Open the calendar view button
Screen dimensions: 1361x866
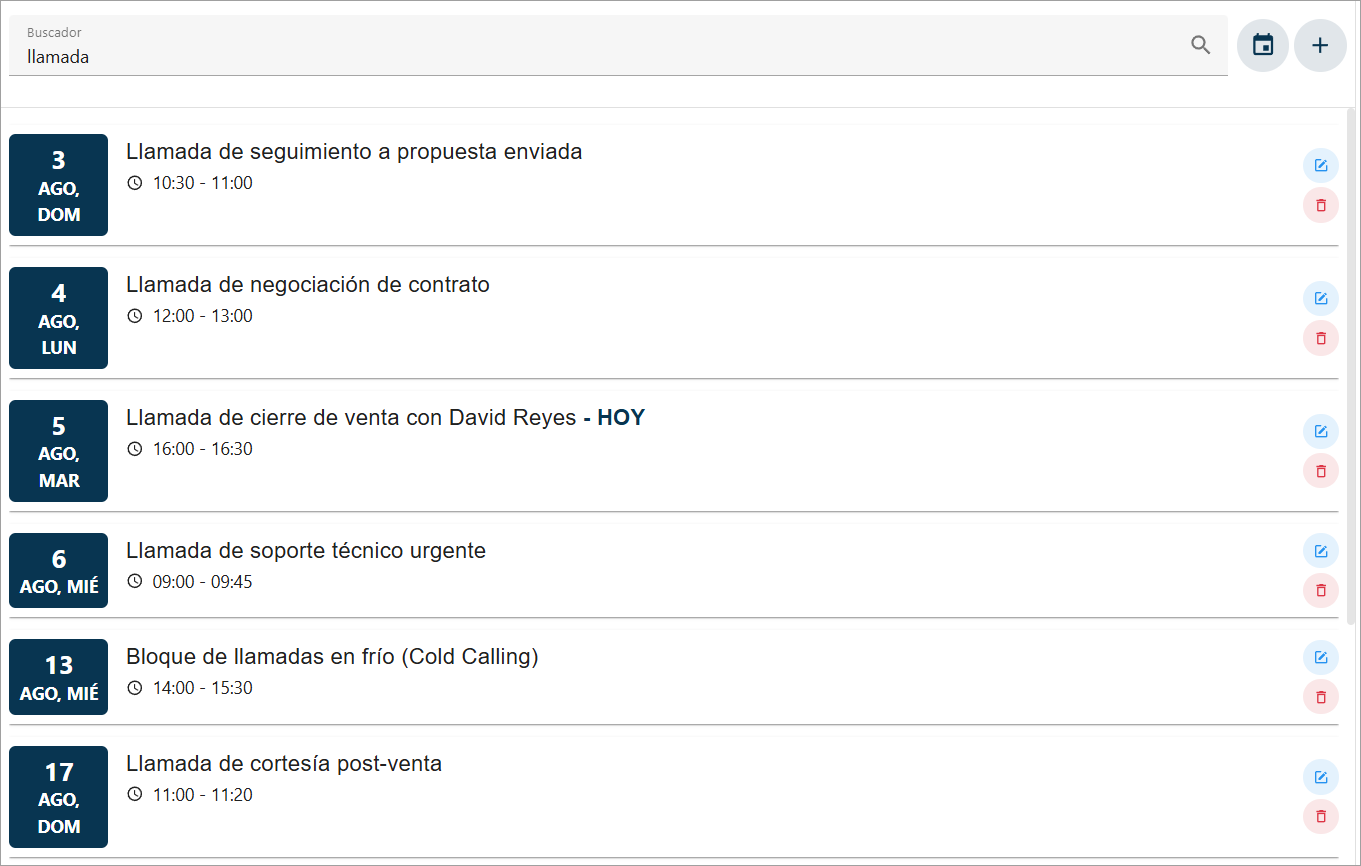tap(1263, 46)
